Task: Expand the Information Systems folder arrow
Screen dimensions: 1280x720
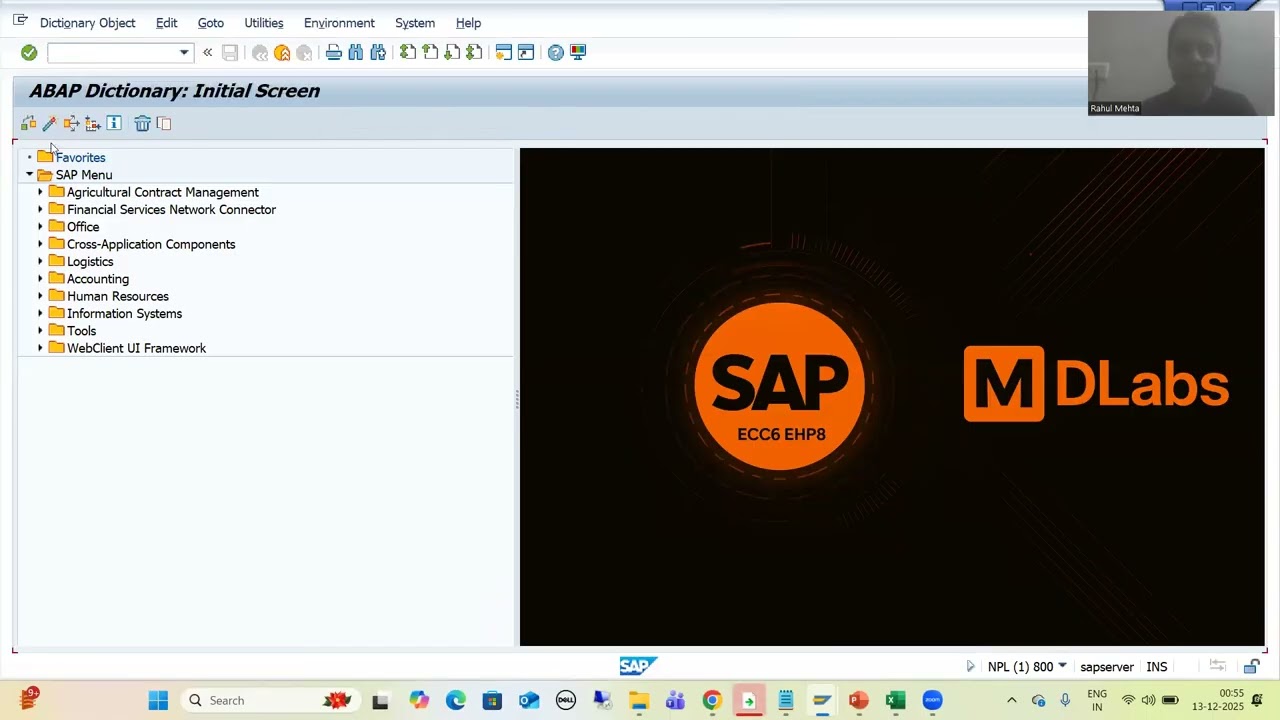Action: pos(41,313)
